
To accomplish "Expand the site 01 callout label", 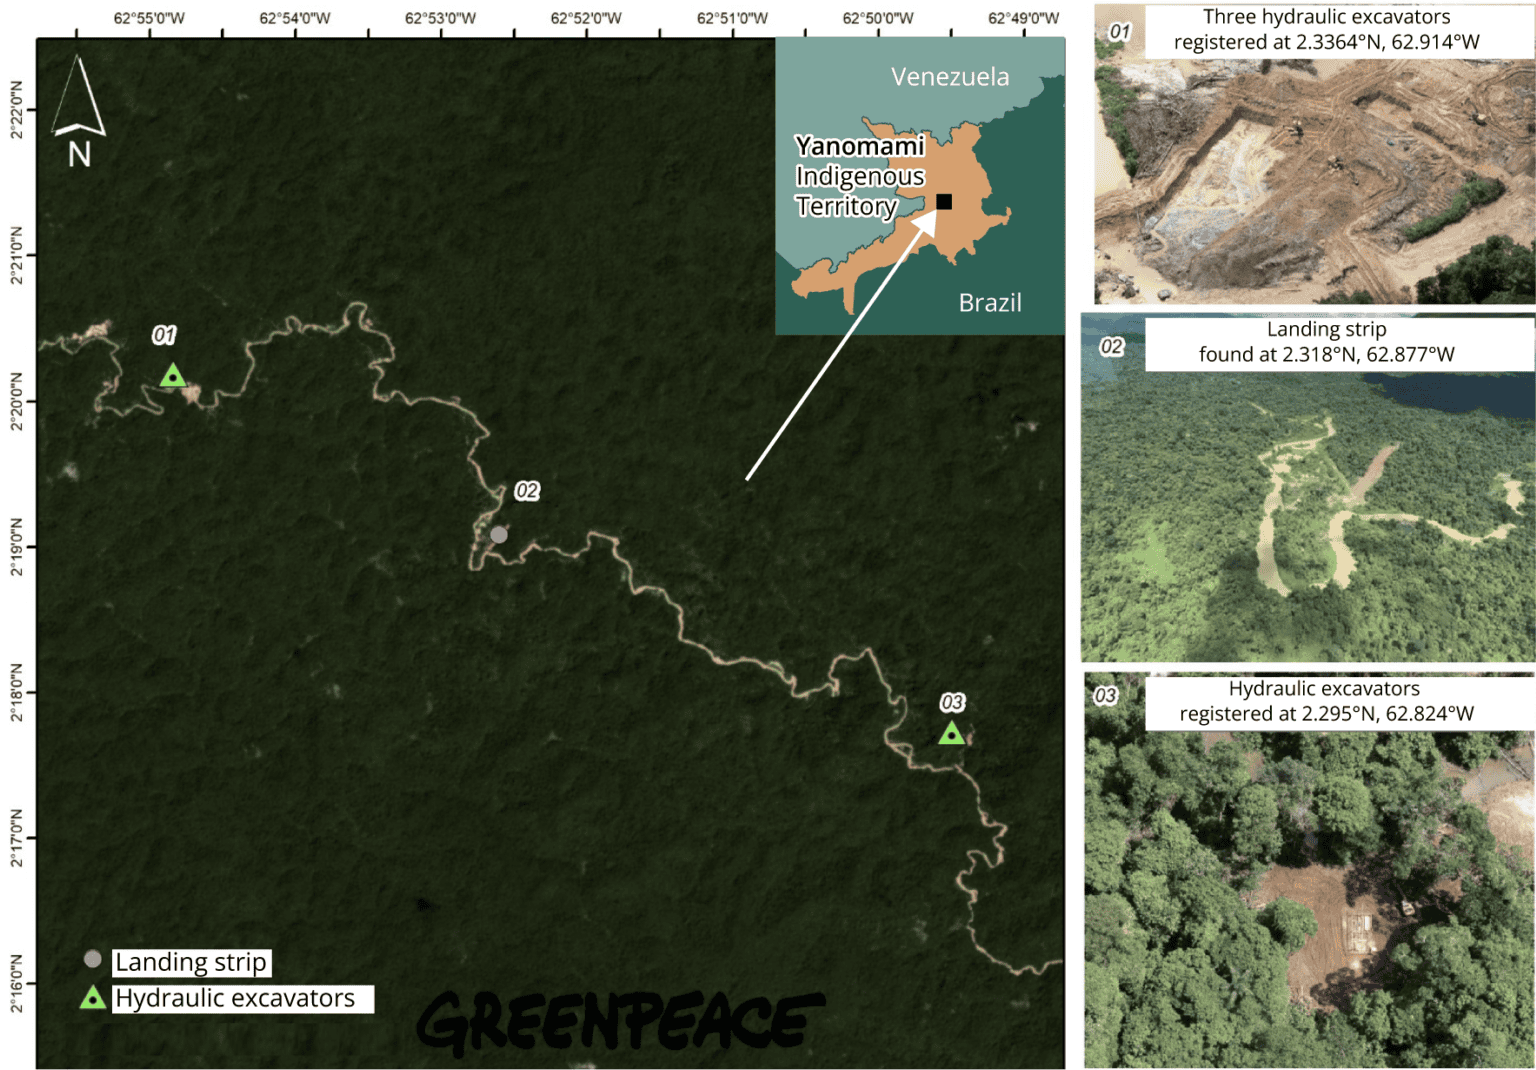I will (x=165, y=336).
